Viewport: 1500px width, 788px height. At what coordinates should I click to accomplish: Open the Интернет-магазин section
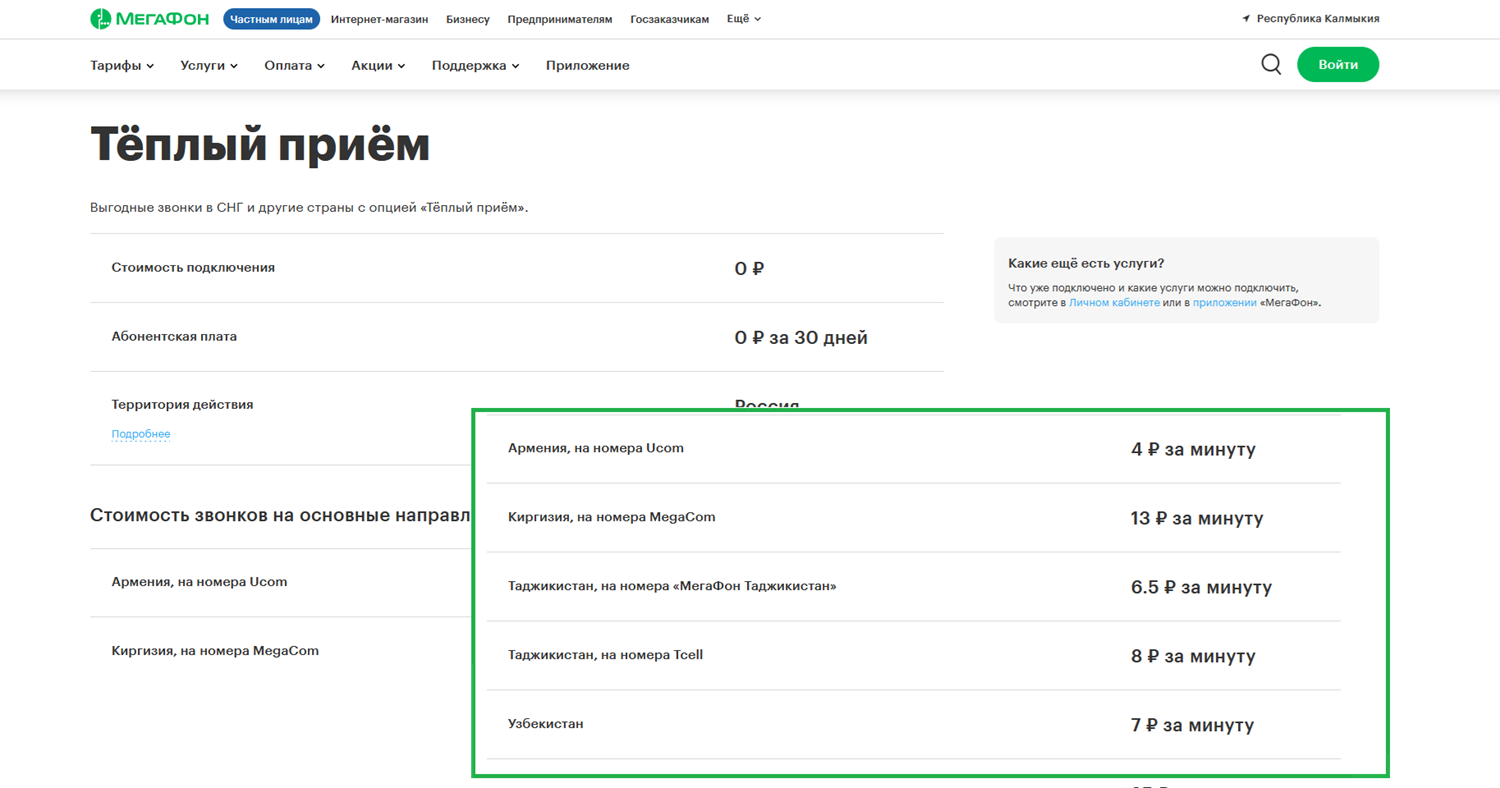(380, 19)
